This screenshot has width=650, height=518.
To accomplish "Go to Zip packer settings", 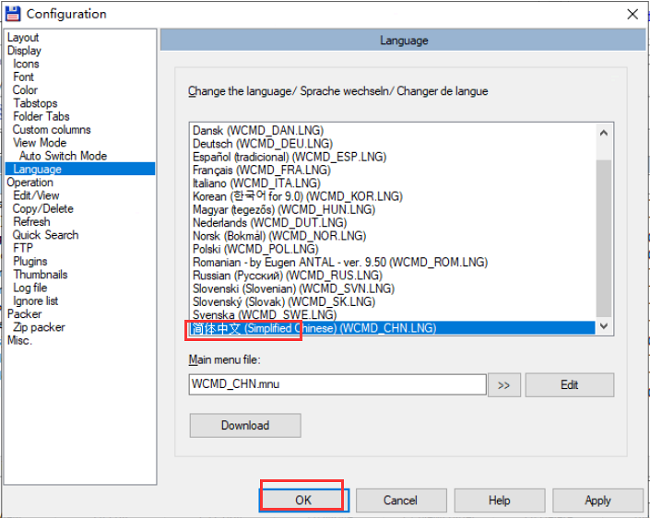I will click(x=38, y=327).
